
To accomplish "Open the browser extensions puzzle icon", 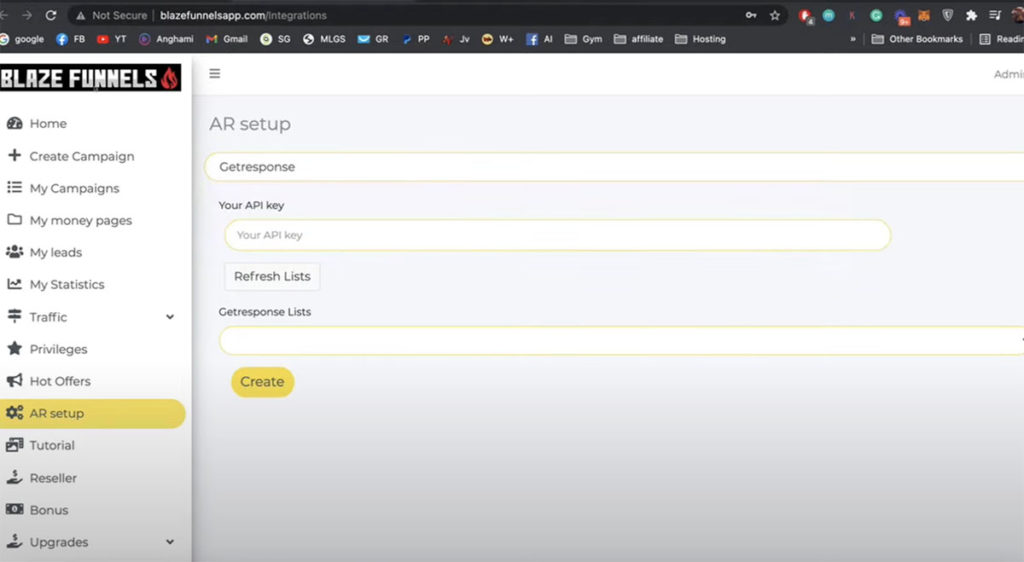I will click(x=971, y=15).
